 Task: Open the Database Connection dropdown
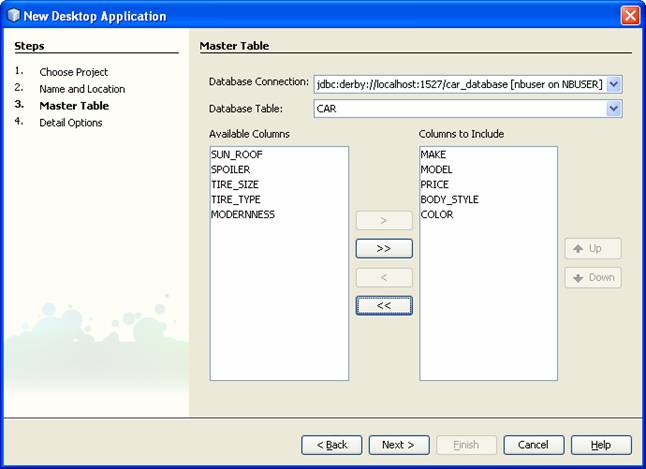pyautogui.click(x=614, y=84)
